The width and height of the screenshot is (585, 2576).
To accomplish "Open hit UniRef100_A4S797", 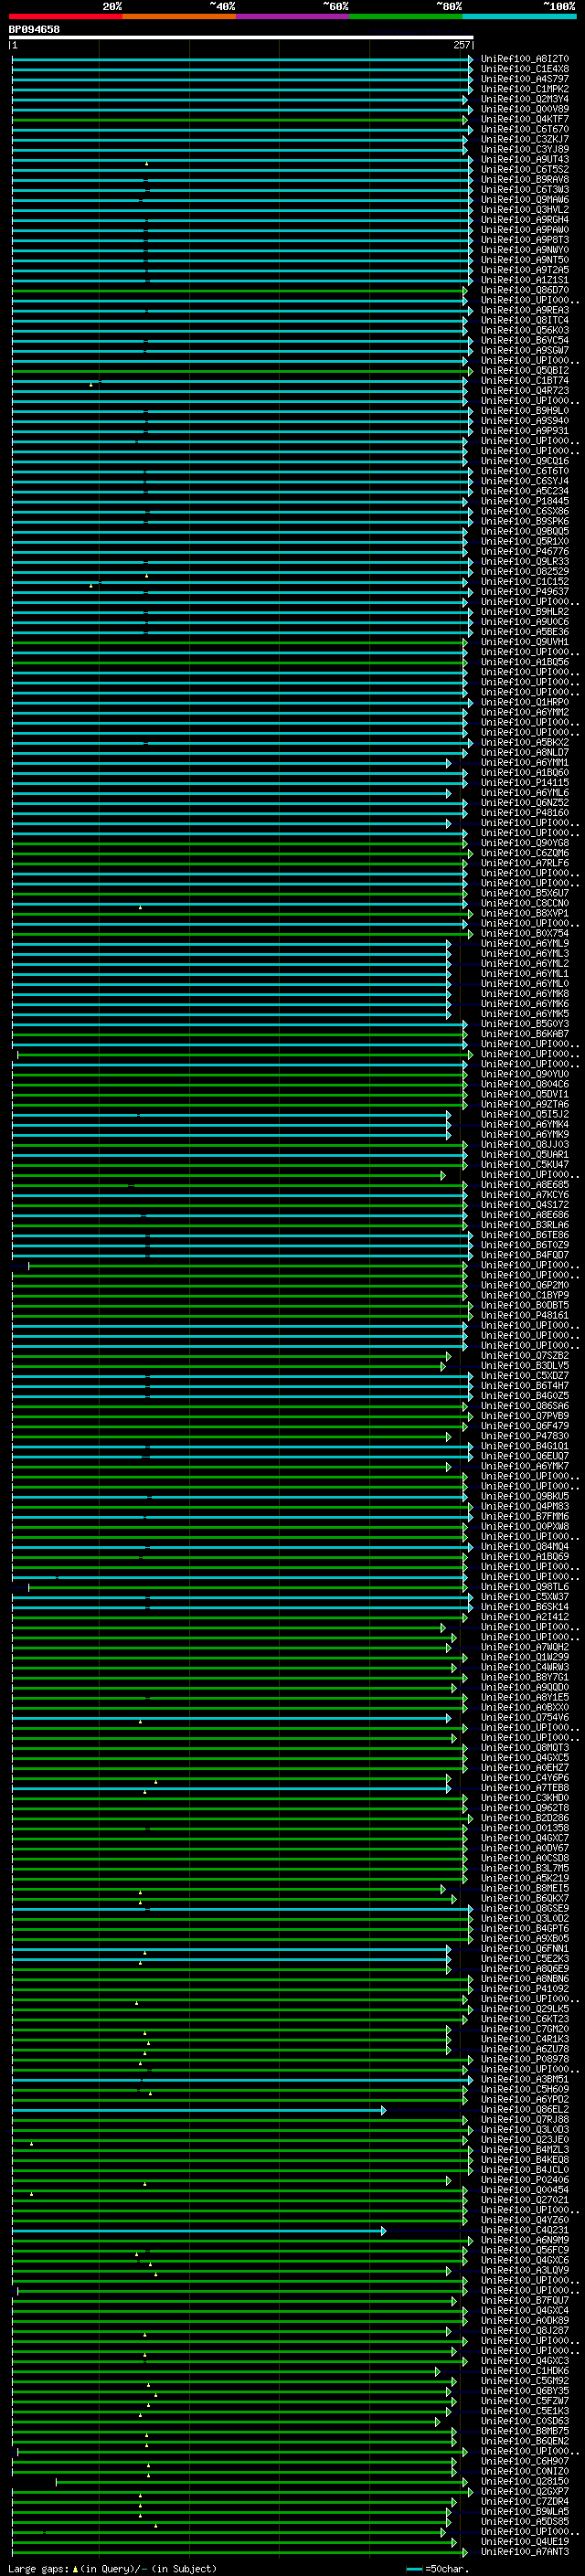I will 525,79.
